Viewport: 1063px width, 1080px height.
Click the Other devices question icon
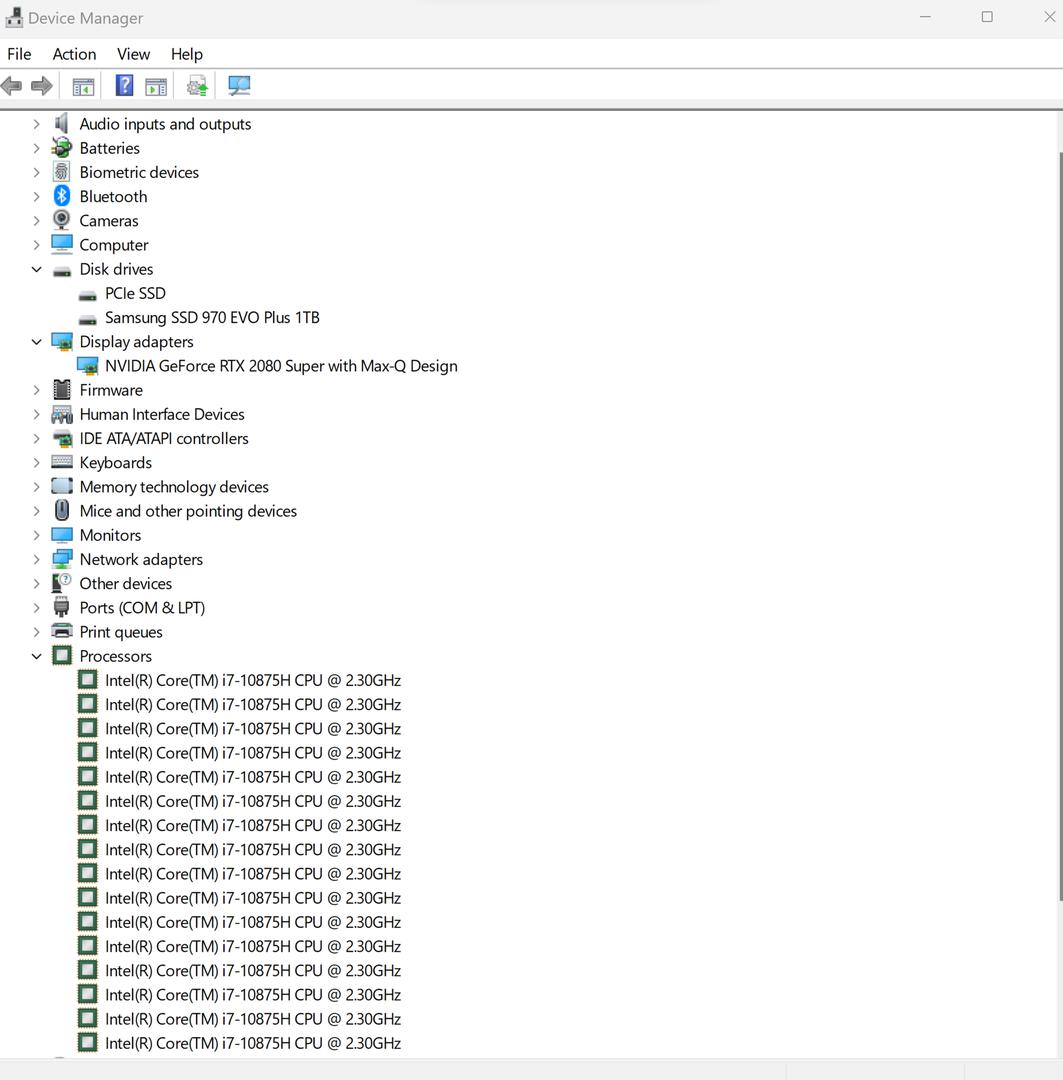coord(61,583)
